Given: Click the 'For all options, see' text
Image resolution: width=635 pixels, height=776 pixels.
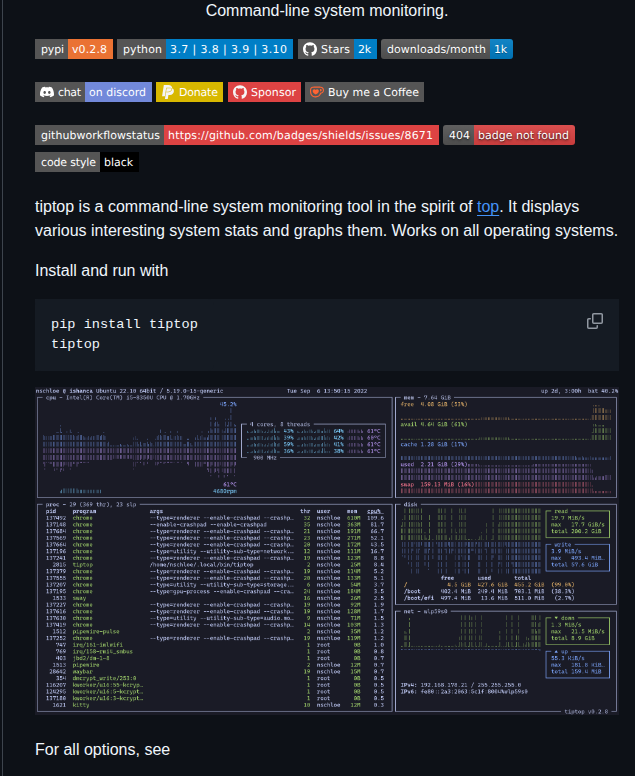Looking at the screenshot, I should pos(102,749).
